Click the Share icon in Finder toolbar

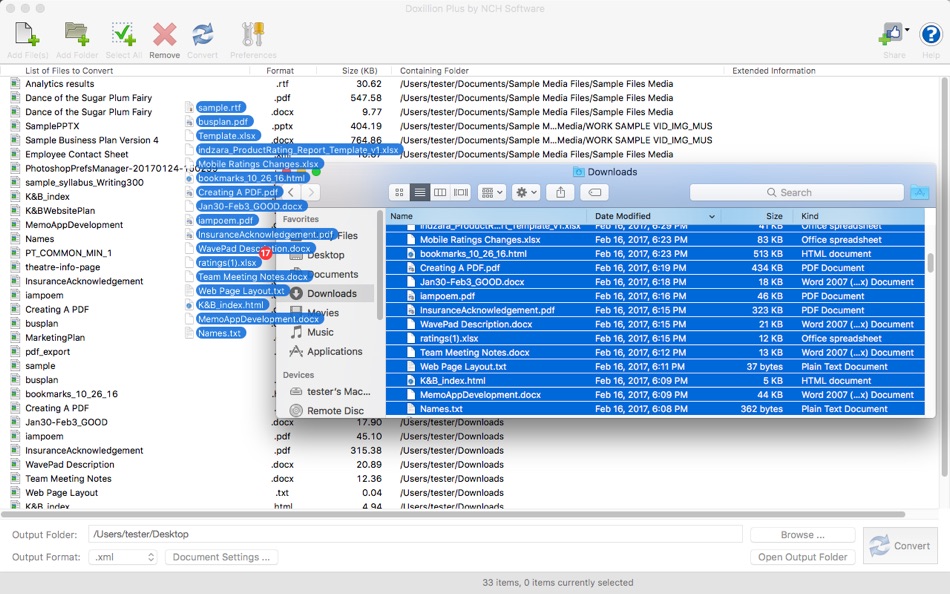coord(561,192)
